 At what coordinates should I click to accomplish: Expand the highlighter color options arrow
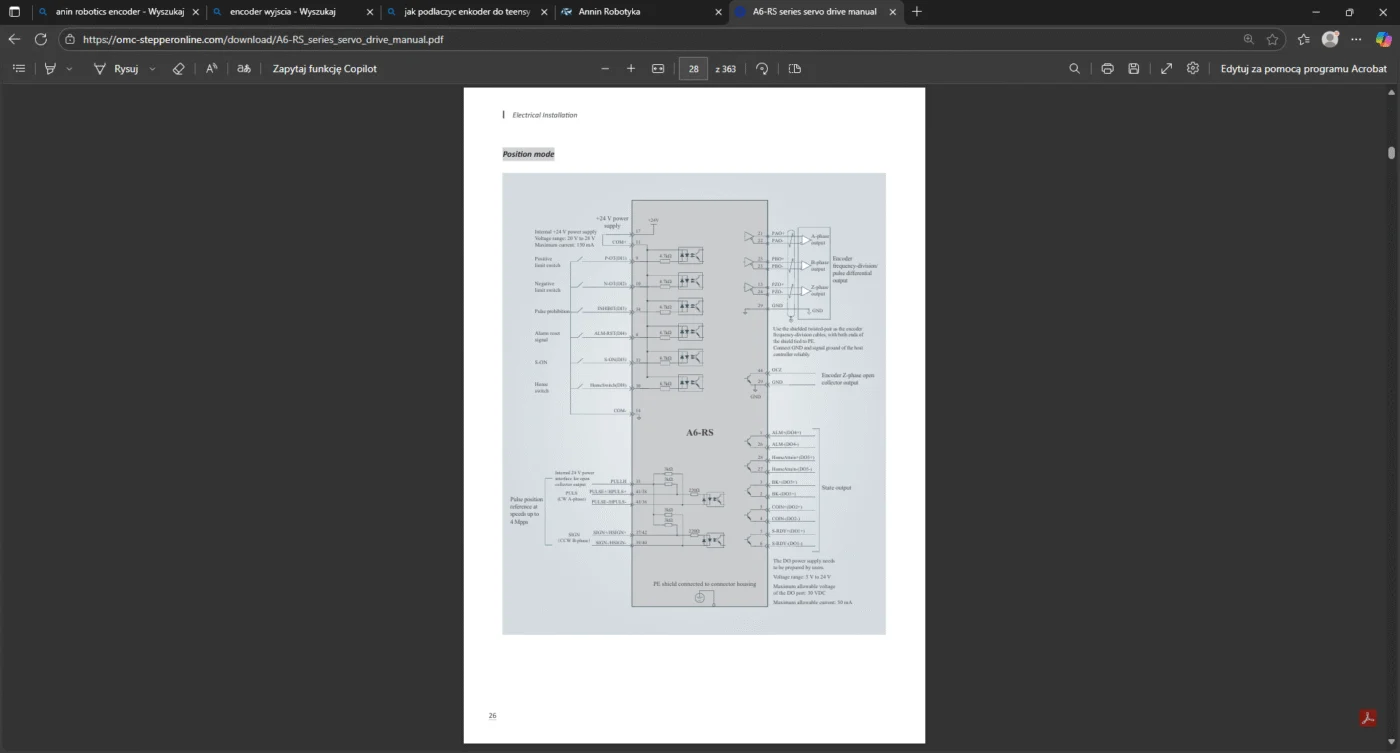click(x=69, y=69)
